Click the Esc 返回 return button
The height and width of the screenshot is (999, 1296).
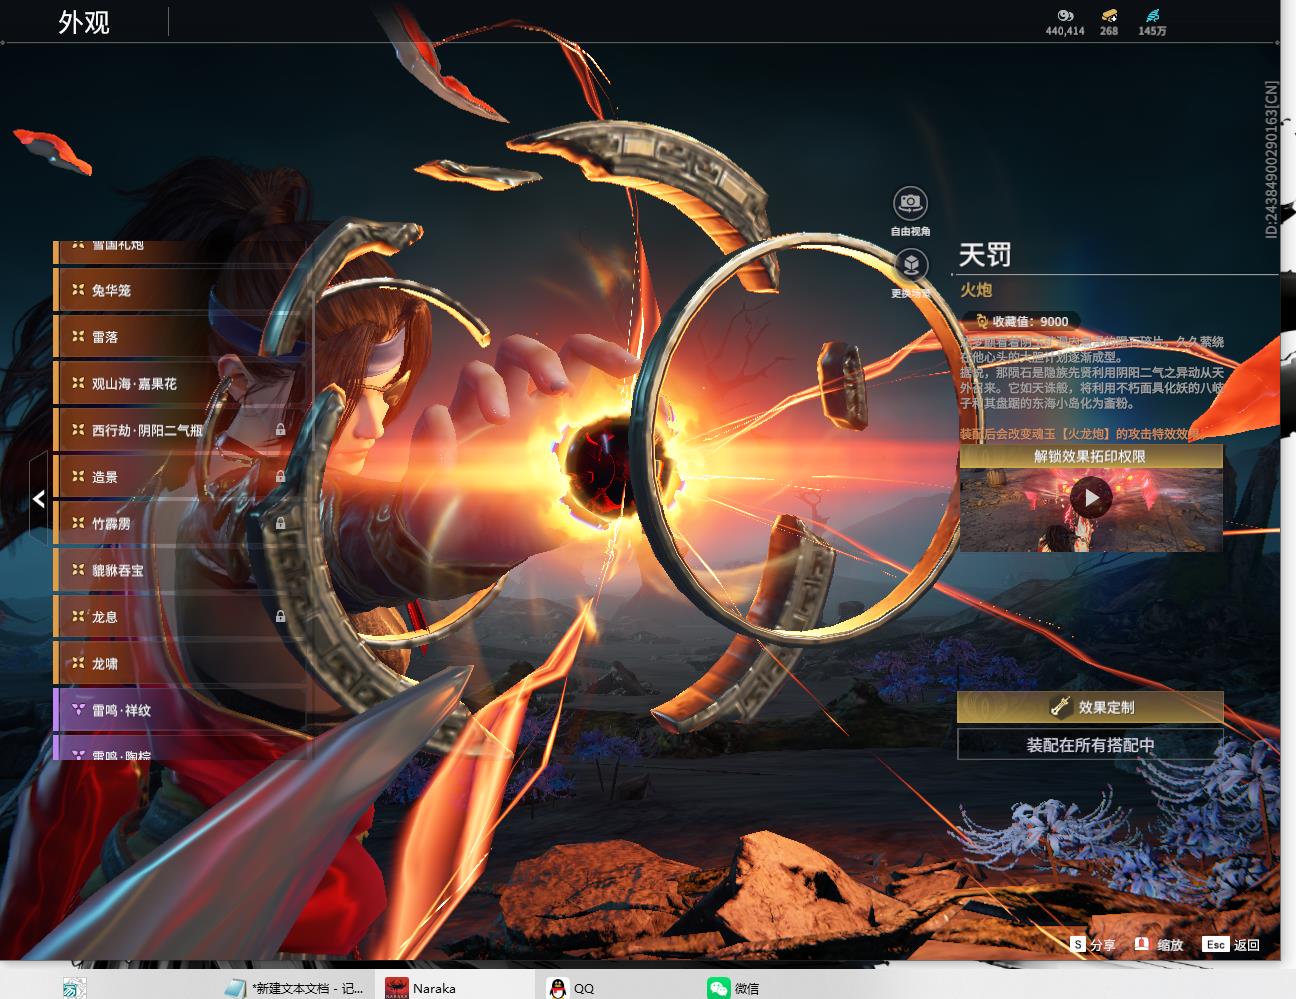coord(1231,944)
